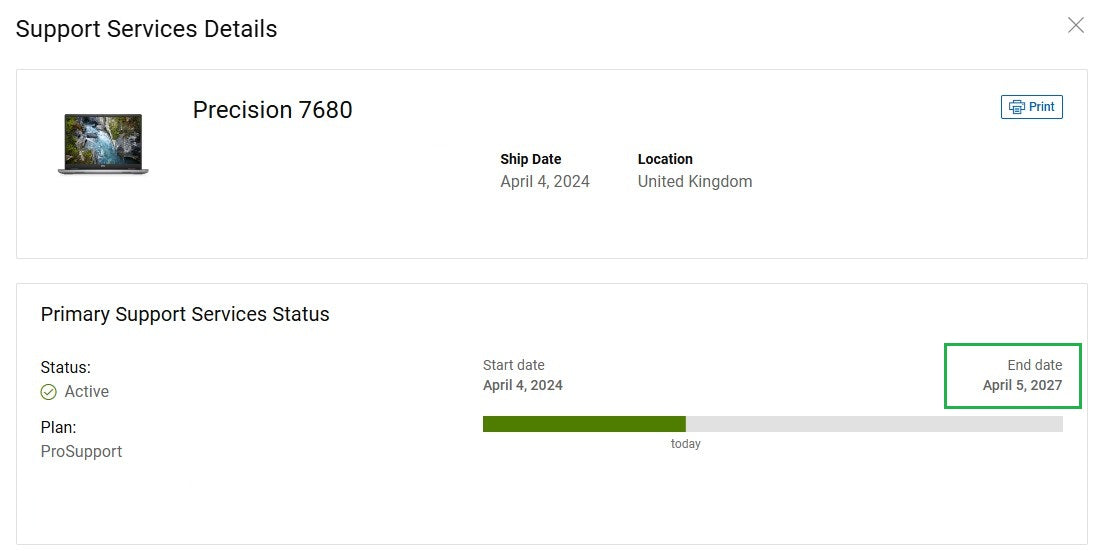
Task: Click the Active status text
Action: [87, 391]
